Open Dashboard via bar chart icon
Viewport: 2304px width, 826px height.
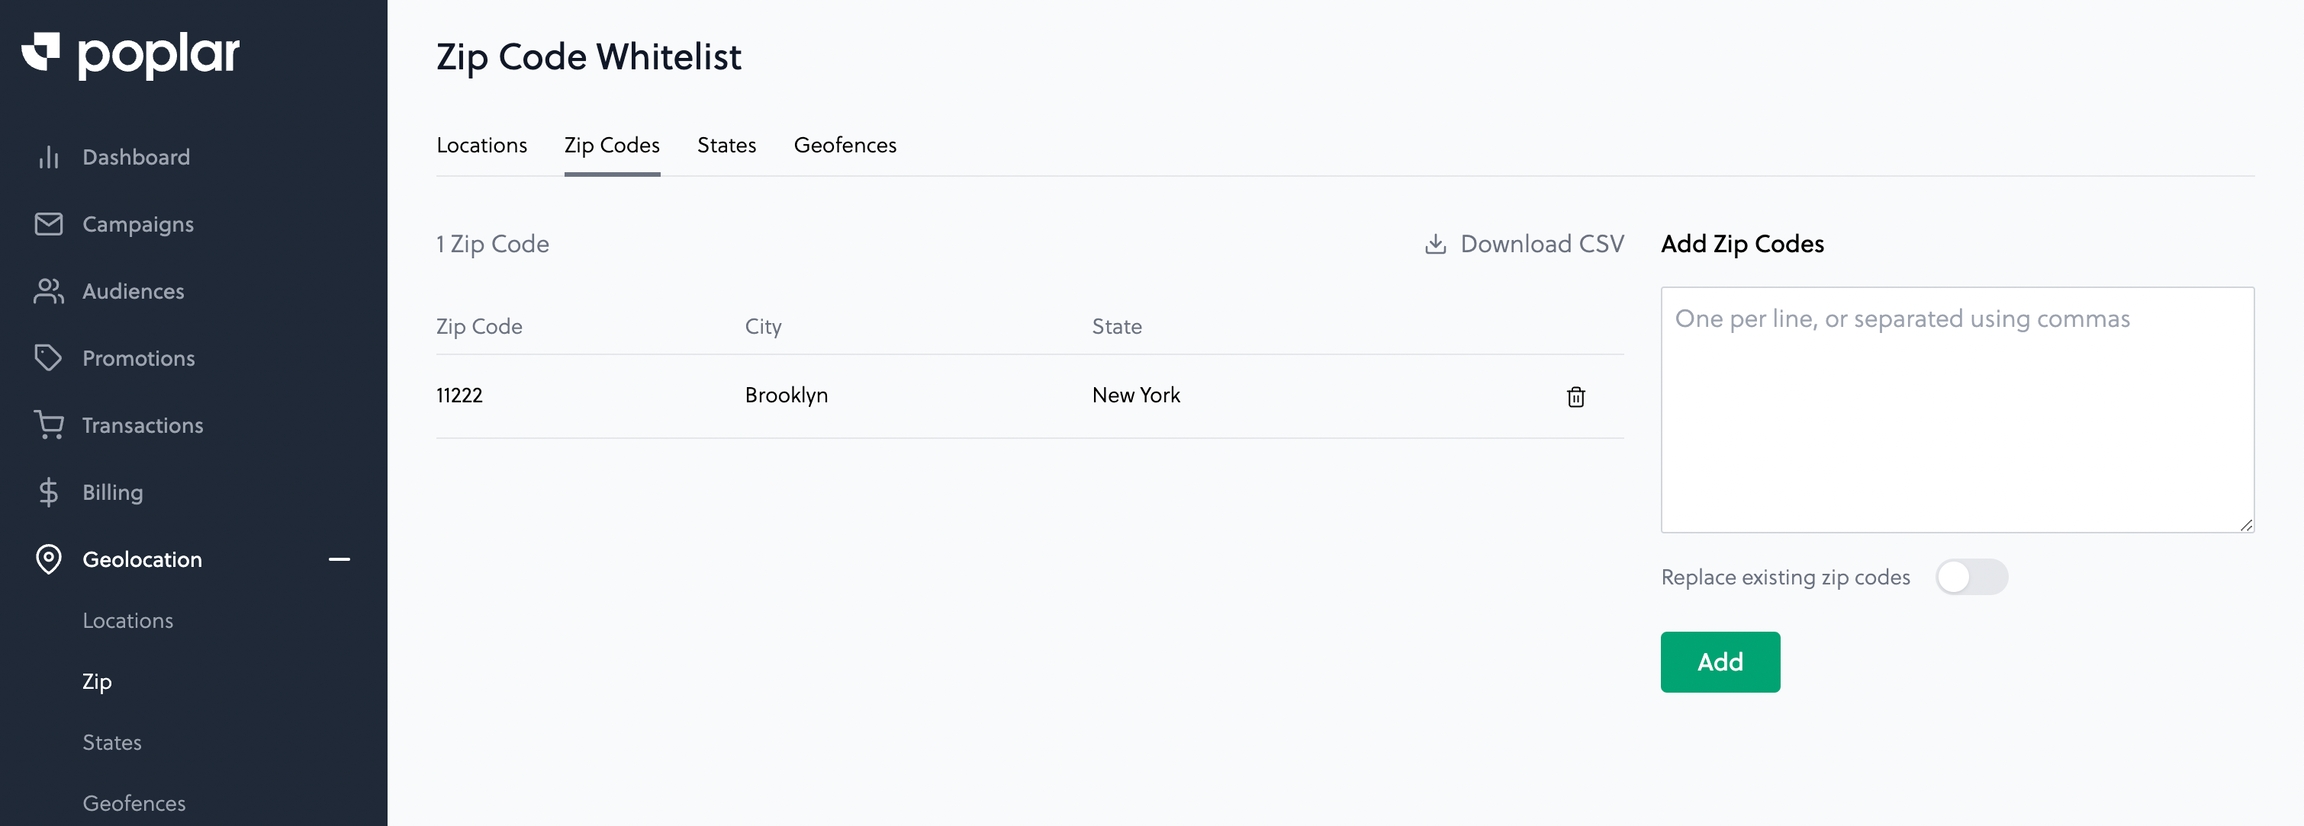(x=48, y=157)
